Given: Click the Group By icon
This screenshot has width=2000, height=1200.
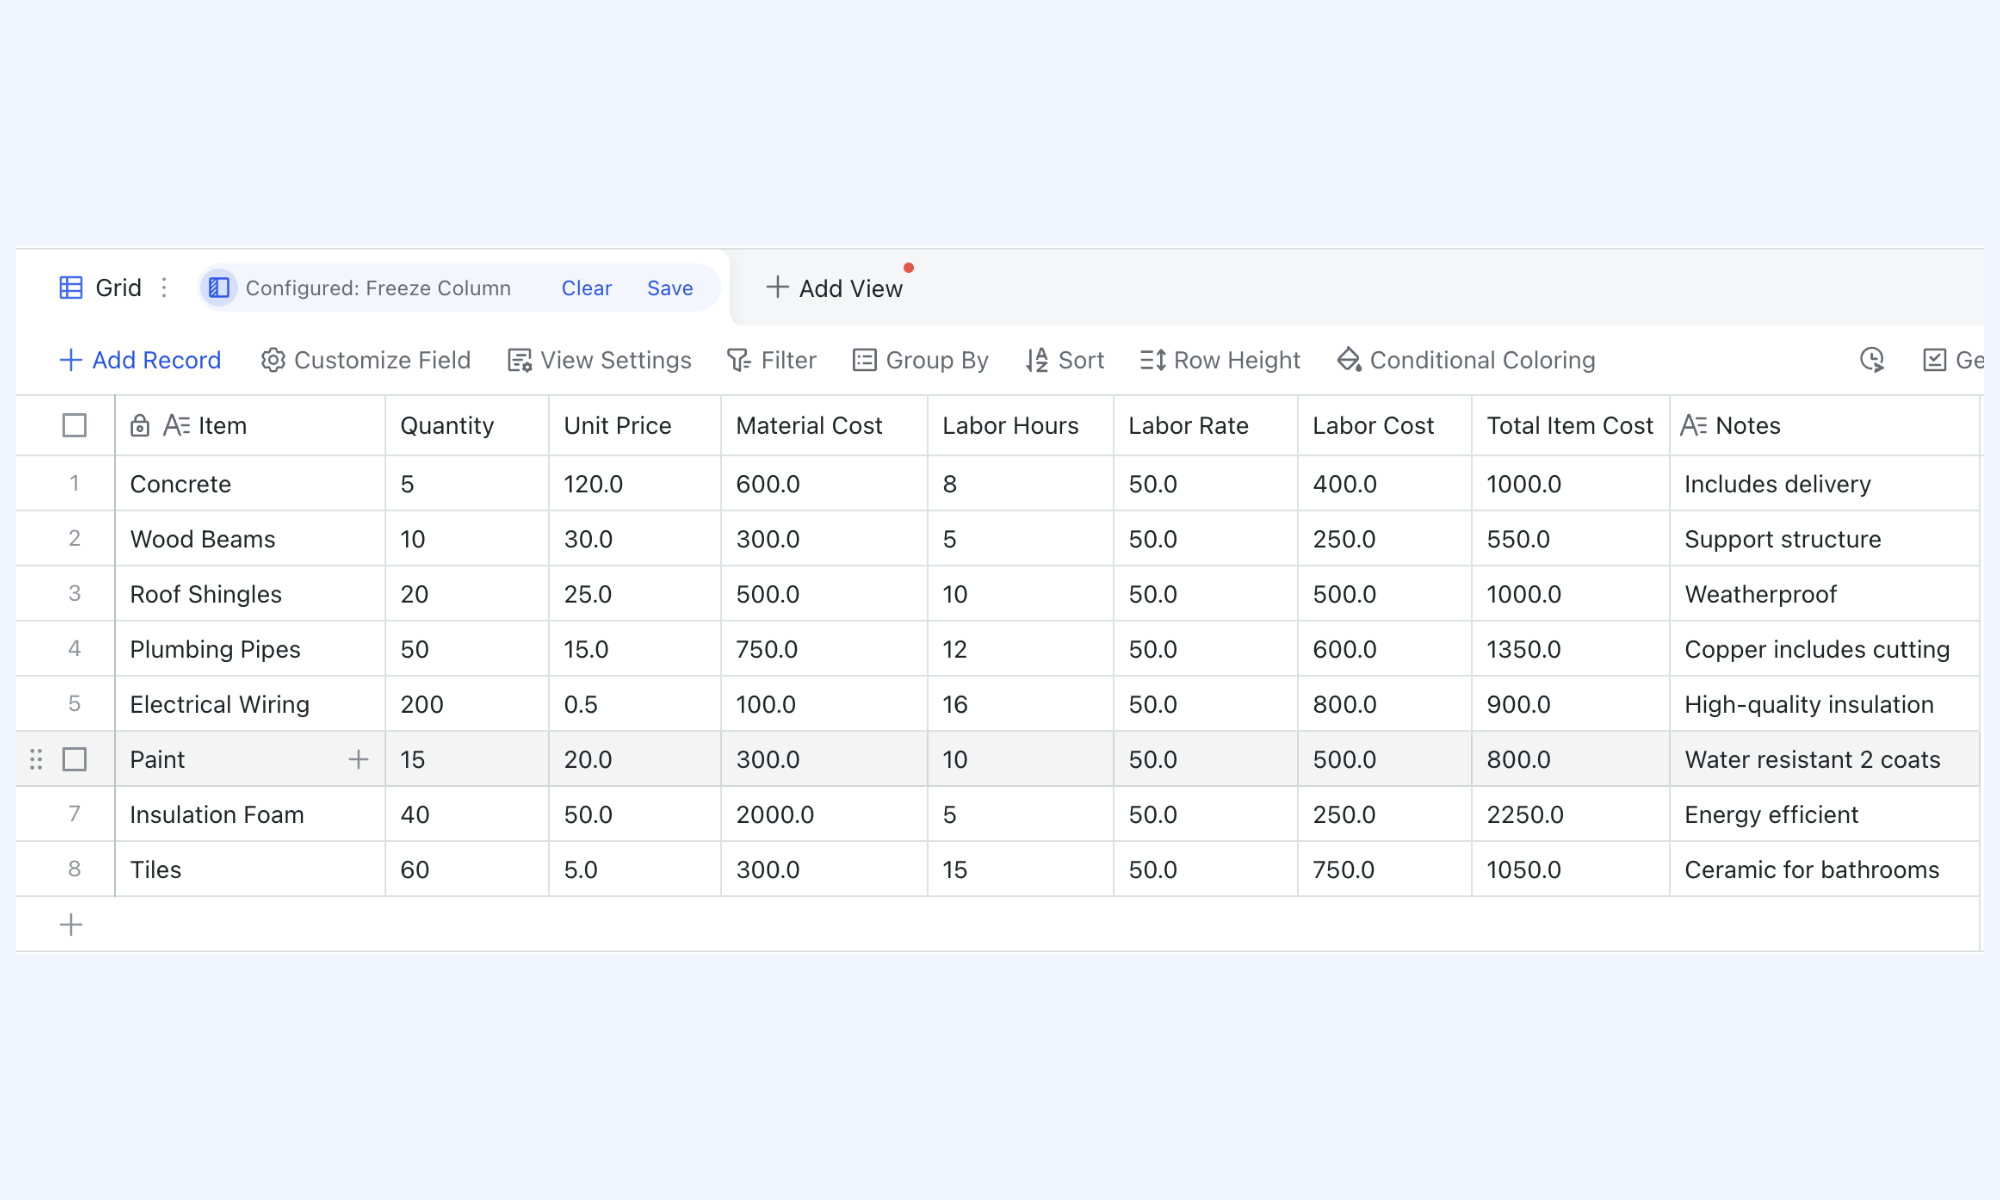Looking at the screenshot, I should [x=864, y=360].
